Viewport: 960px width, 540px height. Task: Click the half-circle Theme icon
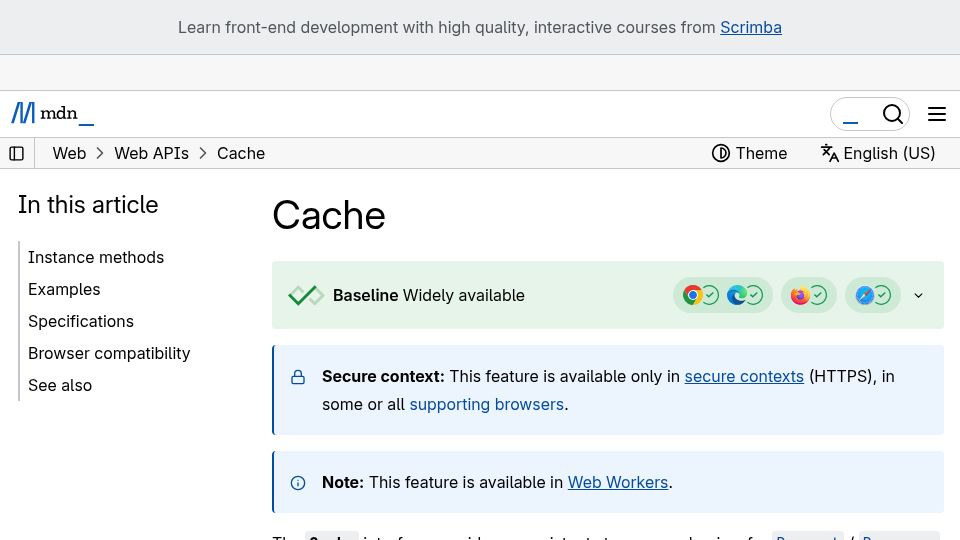[x=721, y=153]
